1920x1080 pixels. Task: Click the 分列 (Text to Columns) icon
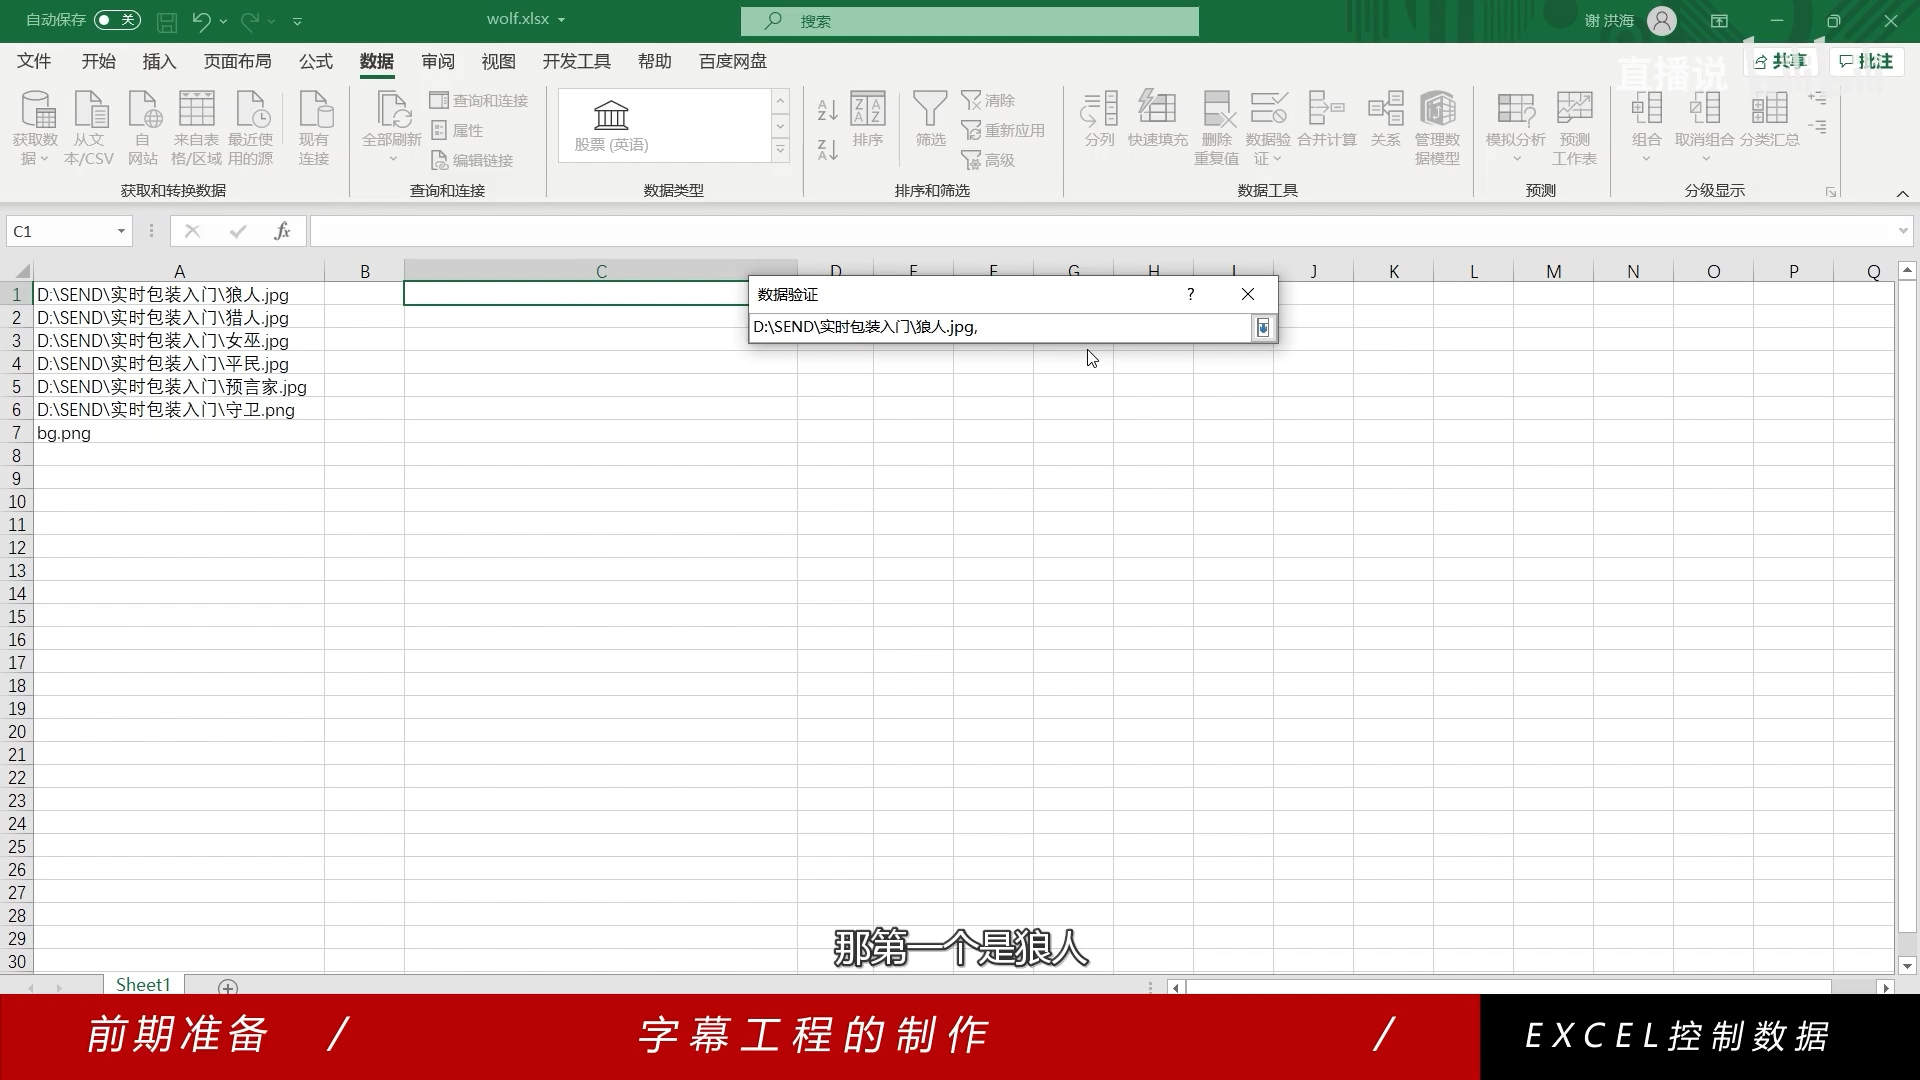pyautogui.click(x=1098, y=120)
